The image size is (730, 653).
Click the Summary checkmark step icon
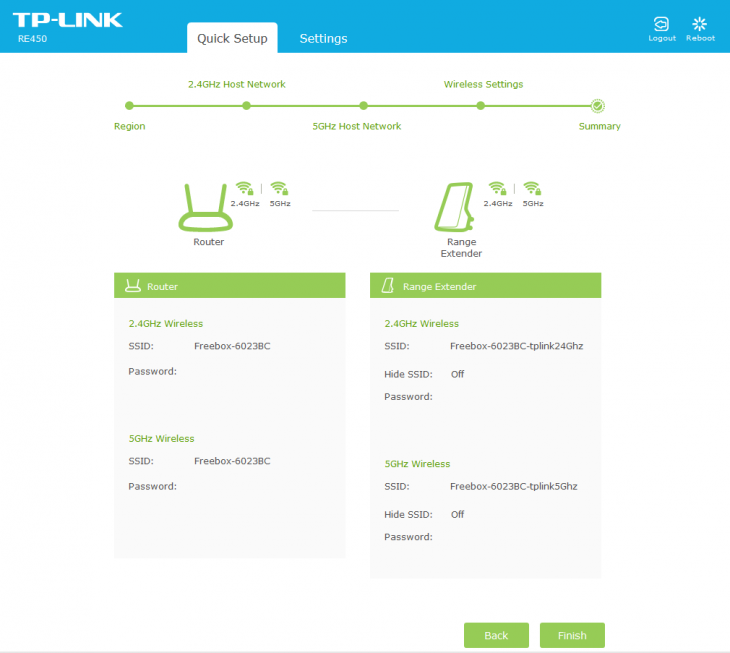[x=598, y=106]
